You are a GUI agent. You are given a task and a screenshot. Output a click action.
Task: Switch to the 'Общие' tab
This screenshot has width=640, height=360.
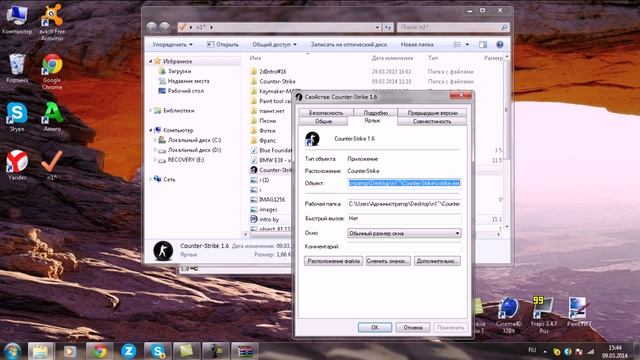(x=323, y=121)
